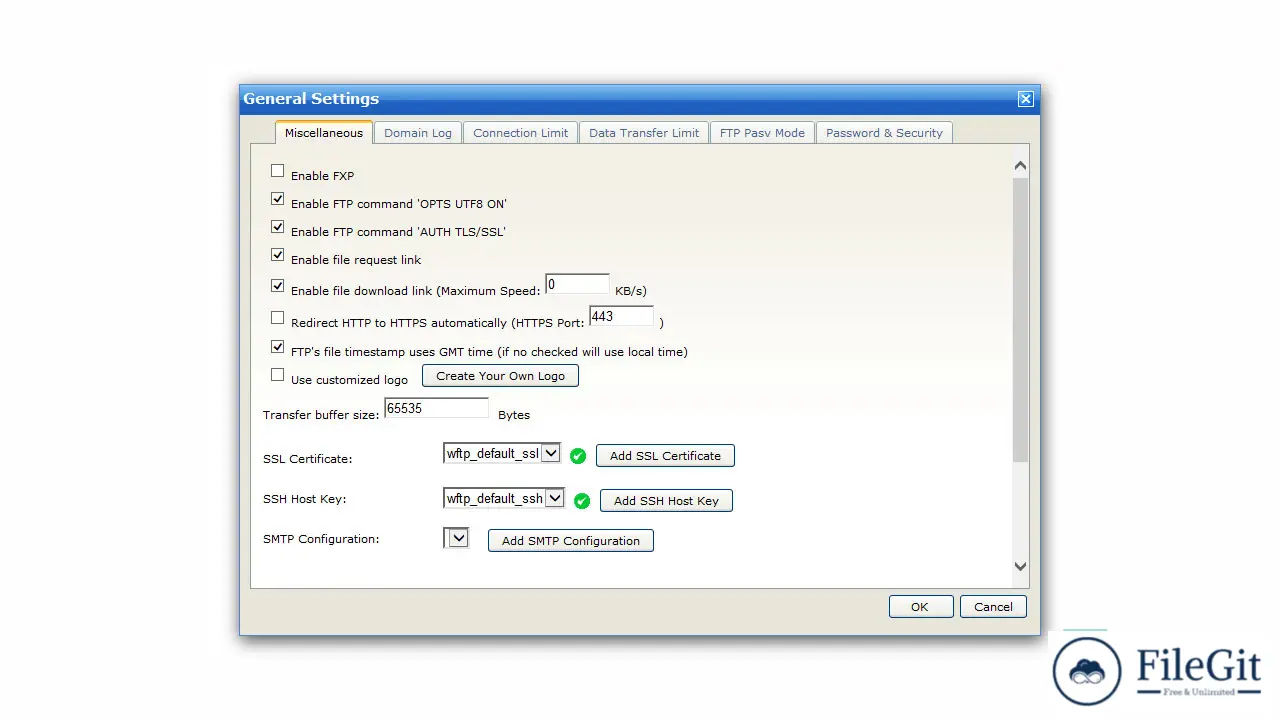The height and width of the screenshot is (720, 1280).
Task: Toggle Enable file download link checkbox
Action: coord(278,285)
